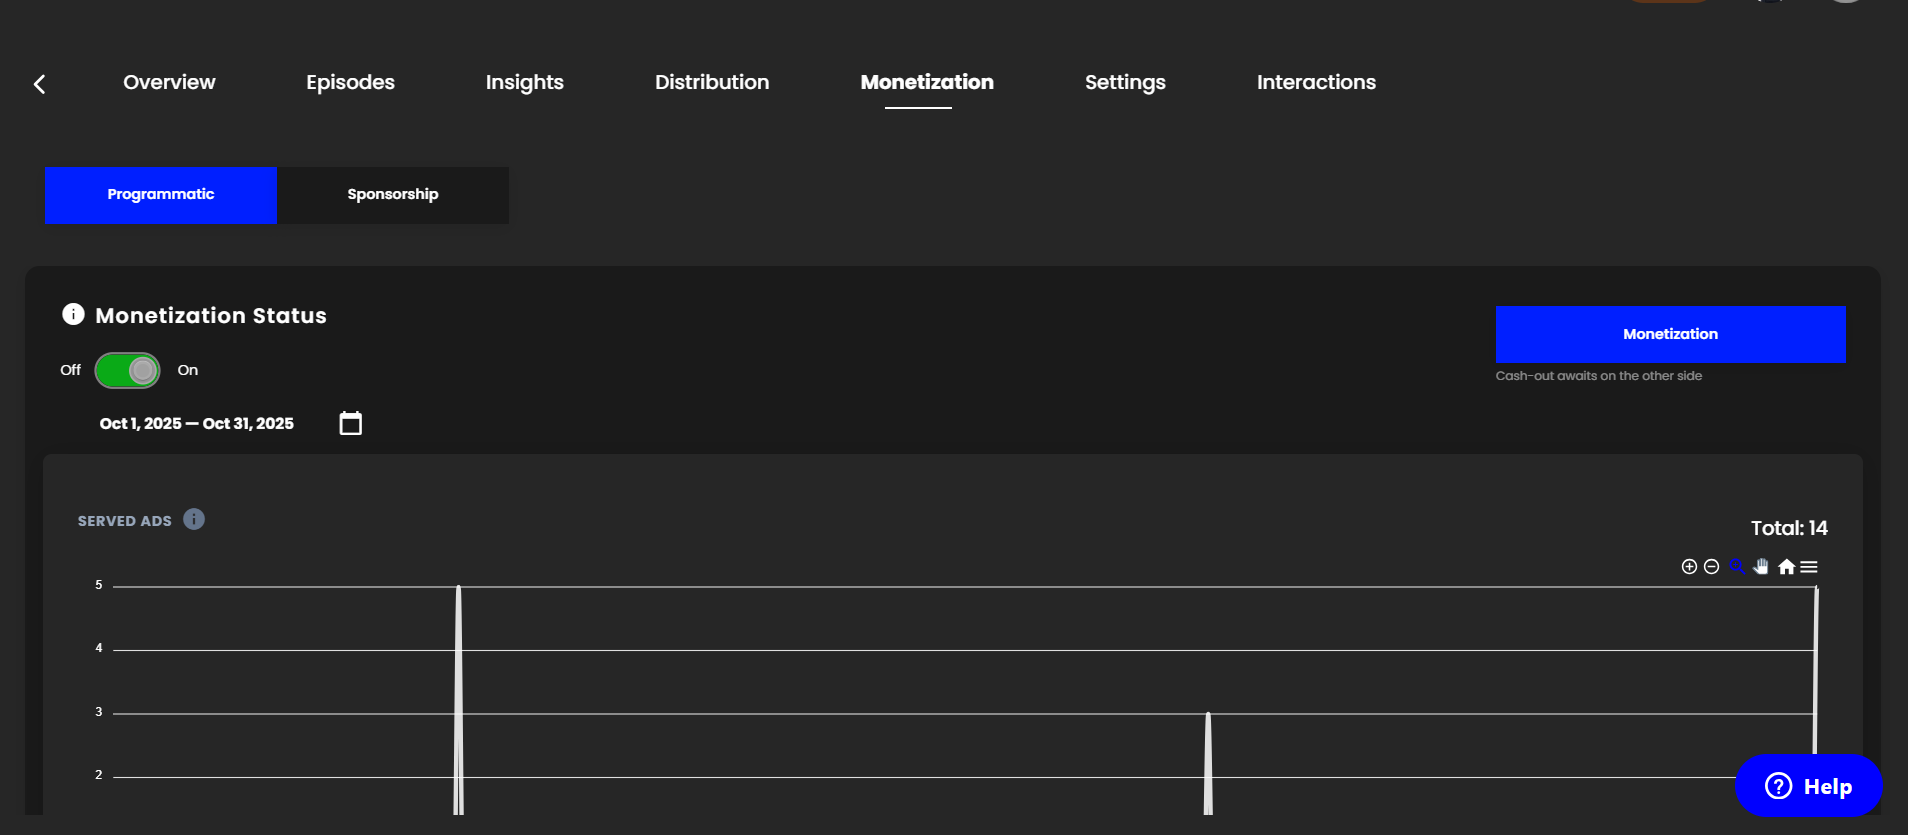Open the Help chat button
1908x835 pixels.
[x=1808, y=786]
